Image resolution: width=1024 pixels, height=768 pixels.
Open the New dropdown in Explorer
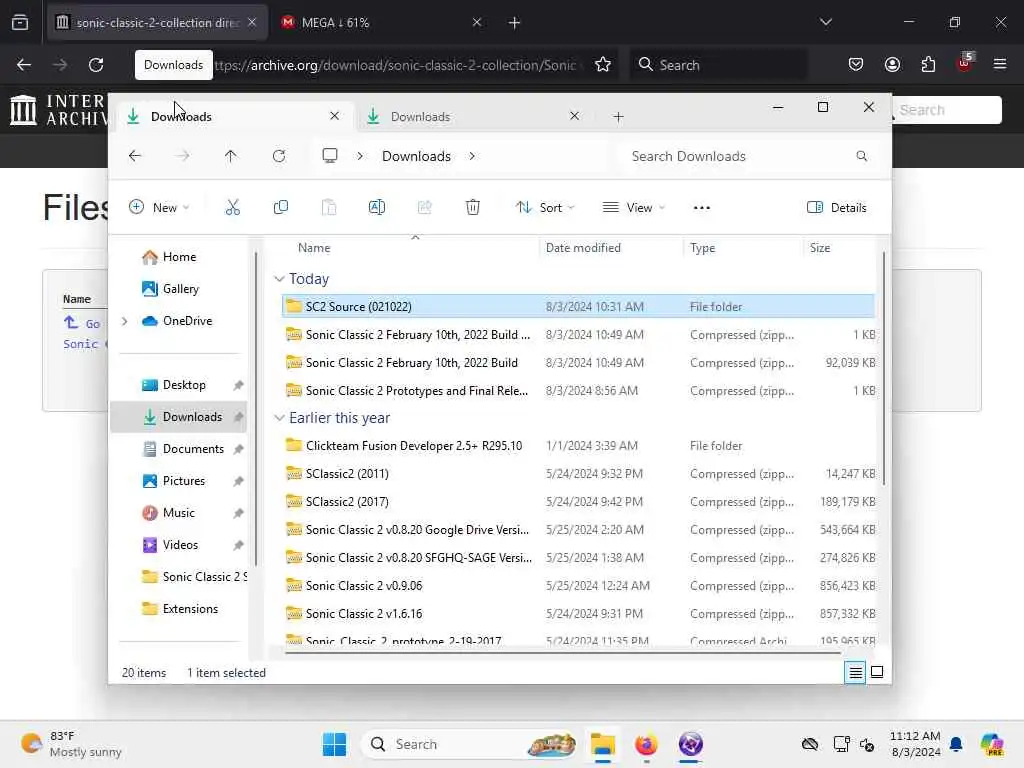(159, 208)
